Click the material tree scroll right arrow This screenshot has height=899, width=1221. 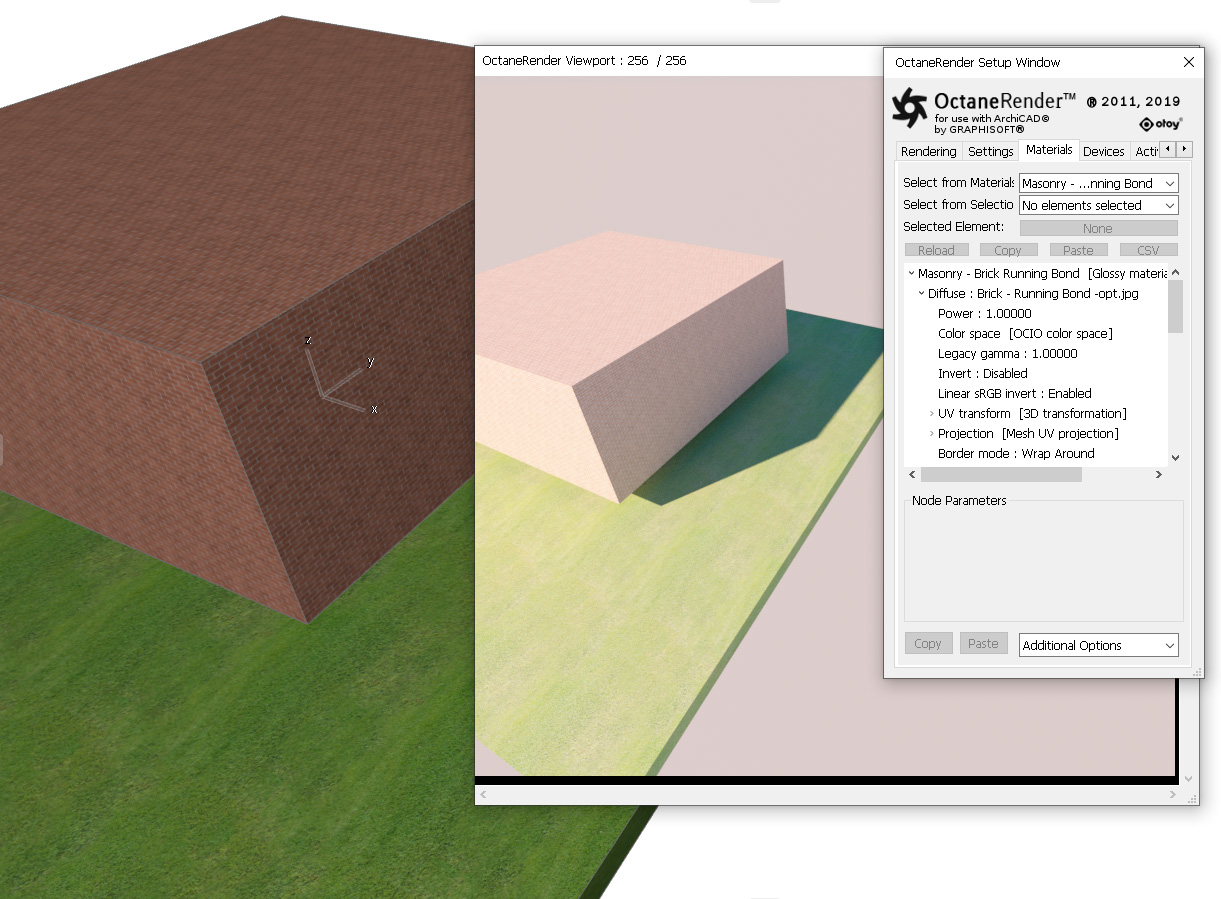[1159, 474]
